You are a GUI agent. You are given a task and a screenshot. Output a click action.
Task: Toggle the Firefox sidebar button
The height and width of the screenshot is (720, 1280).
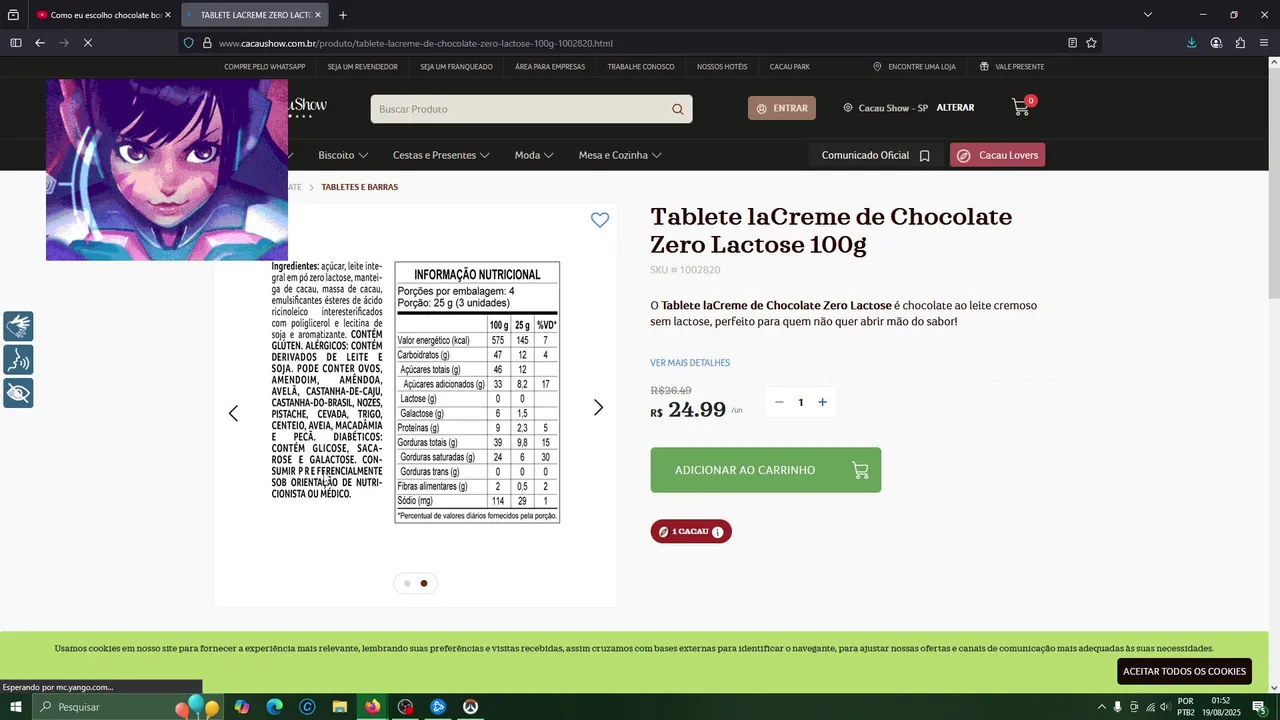[x=16, y=43]
